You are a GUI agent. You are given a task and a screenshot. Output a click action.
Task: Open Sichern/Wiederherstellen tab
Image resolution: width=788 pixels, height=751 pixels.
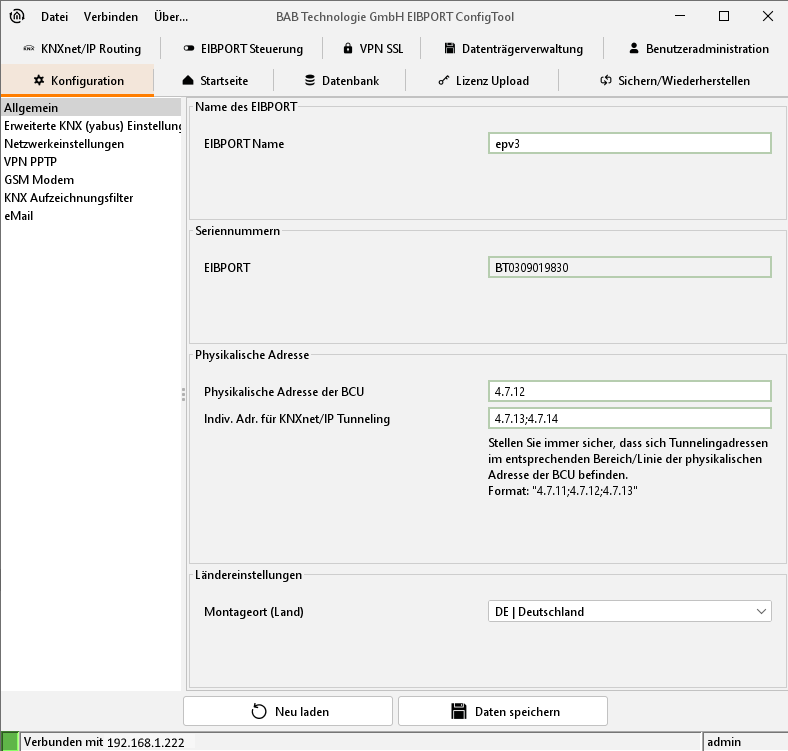coord(674,80)
